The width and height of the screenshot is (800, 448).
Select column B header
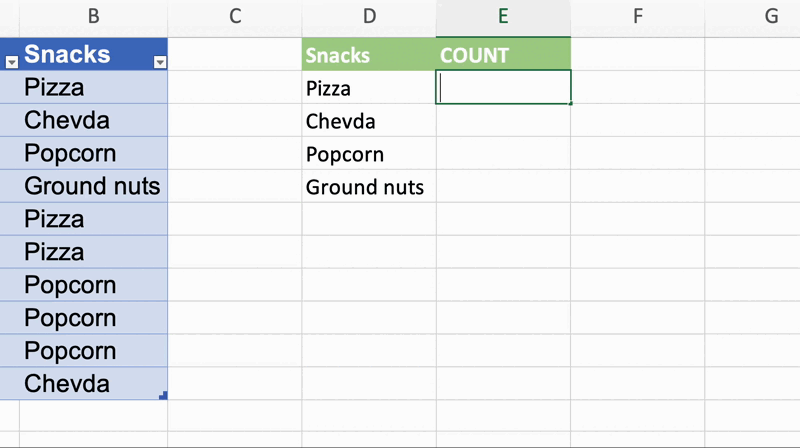[94, 16]
